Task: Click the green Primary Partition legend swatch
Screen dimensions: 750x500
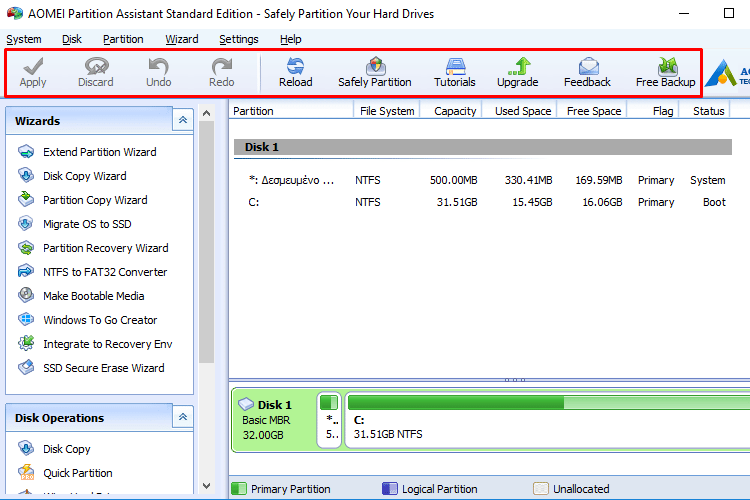Action: tap(239, 489)
